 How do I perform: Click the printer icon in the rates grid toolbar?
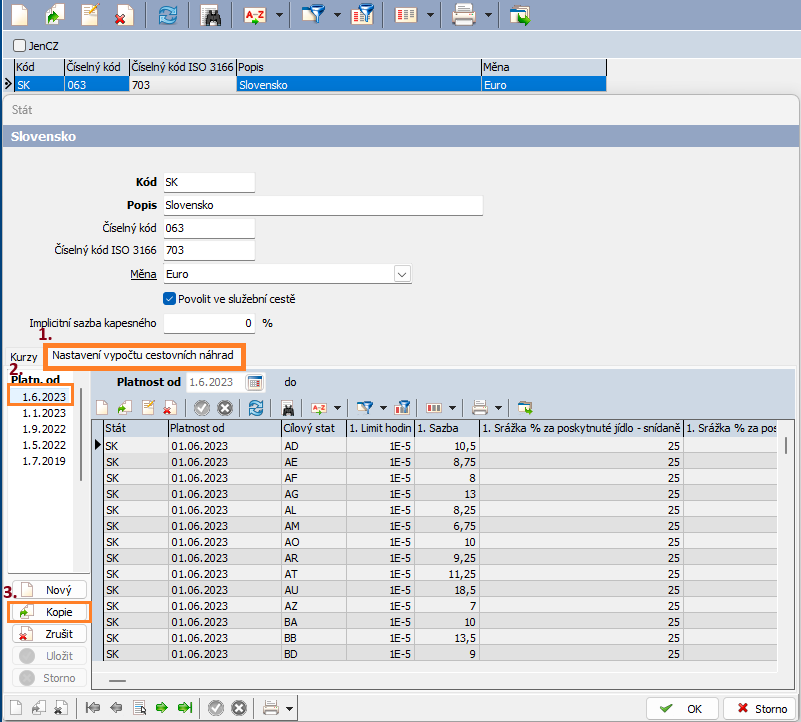click(x=480, y=407)
